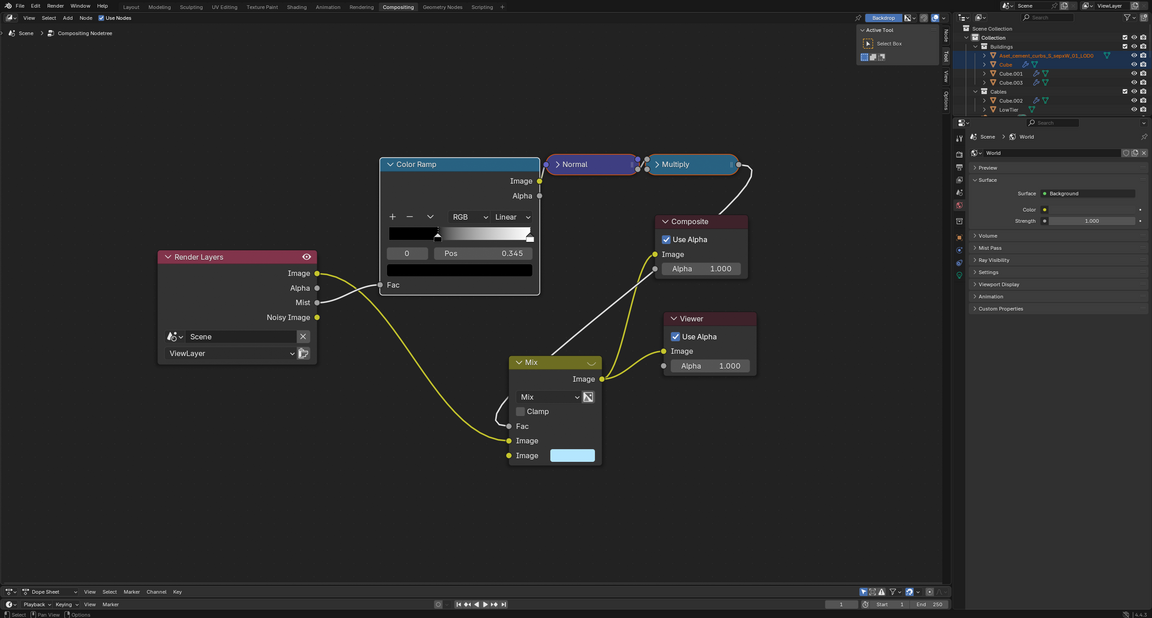Switch to the Geometry Nodes workspace tab

(442, 7)
